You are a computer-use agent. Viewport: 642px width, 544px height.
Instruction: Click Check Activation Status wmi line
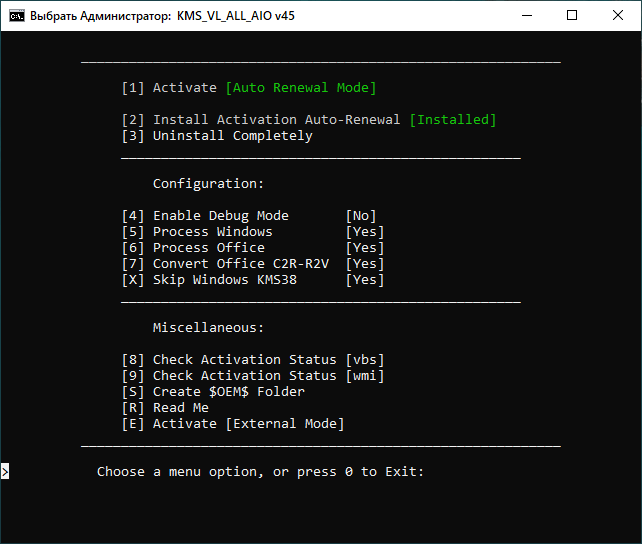(252, 376)
